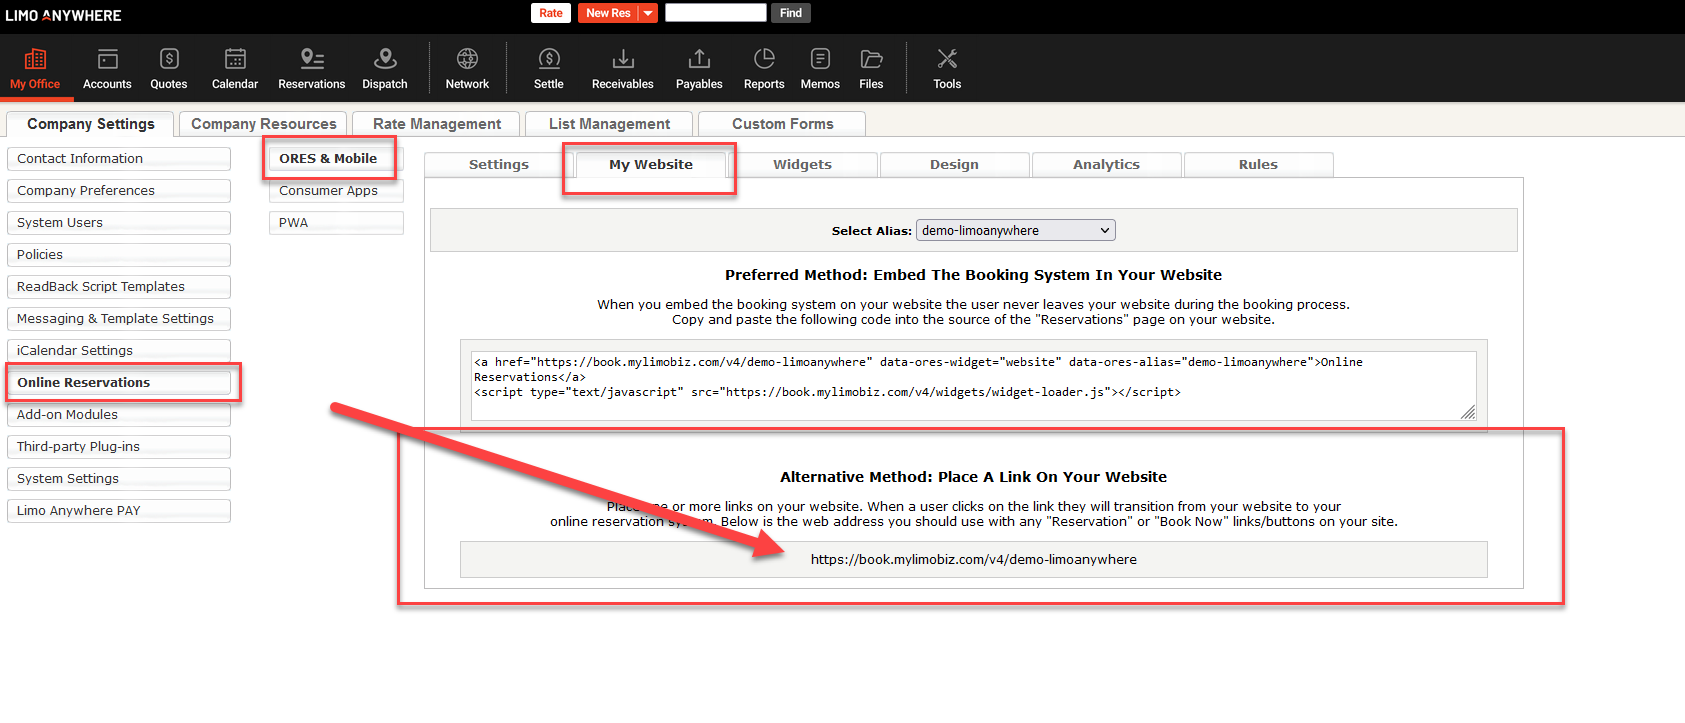
Task: Open the Accounts icon in toolbar
Action: (x=107, y=60)
